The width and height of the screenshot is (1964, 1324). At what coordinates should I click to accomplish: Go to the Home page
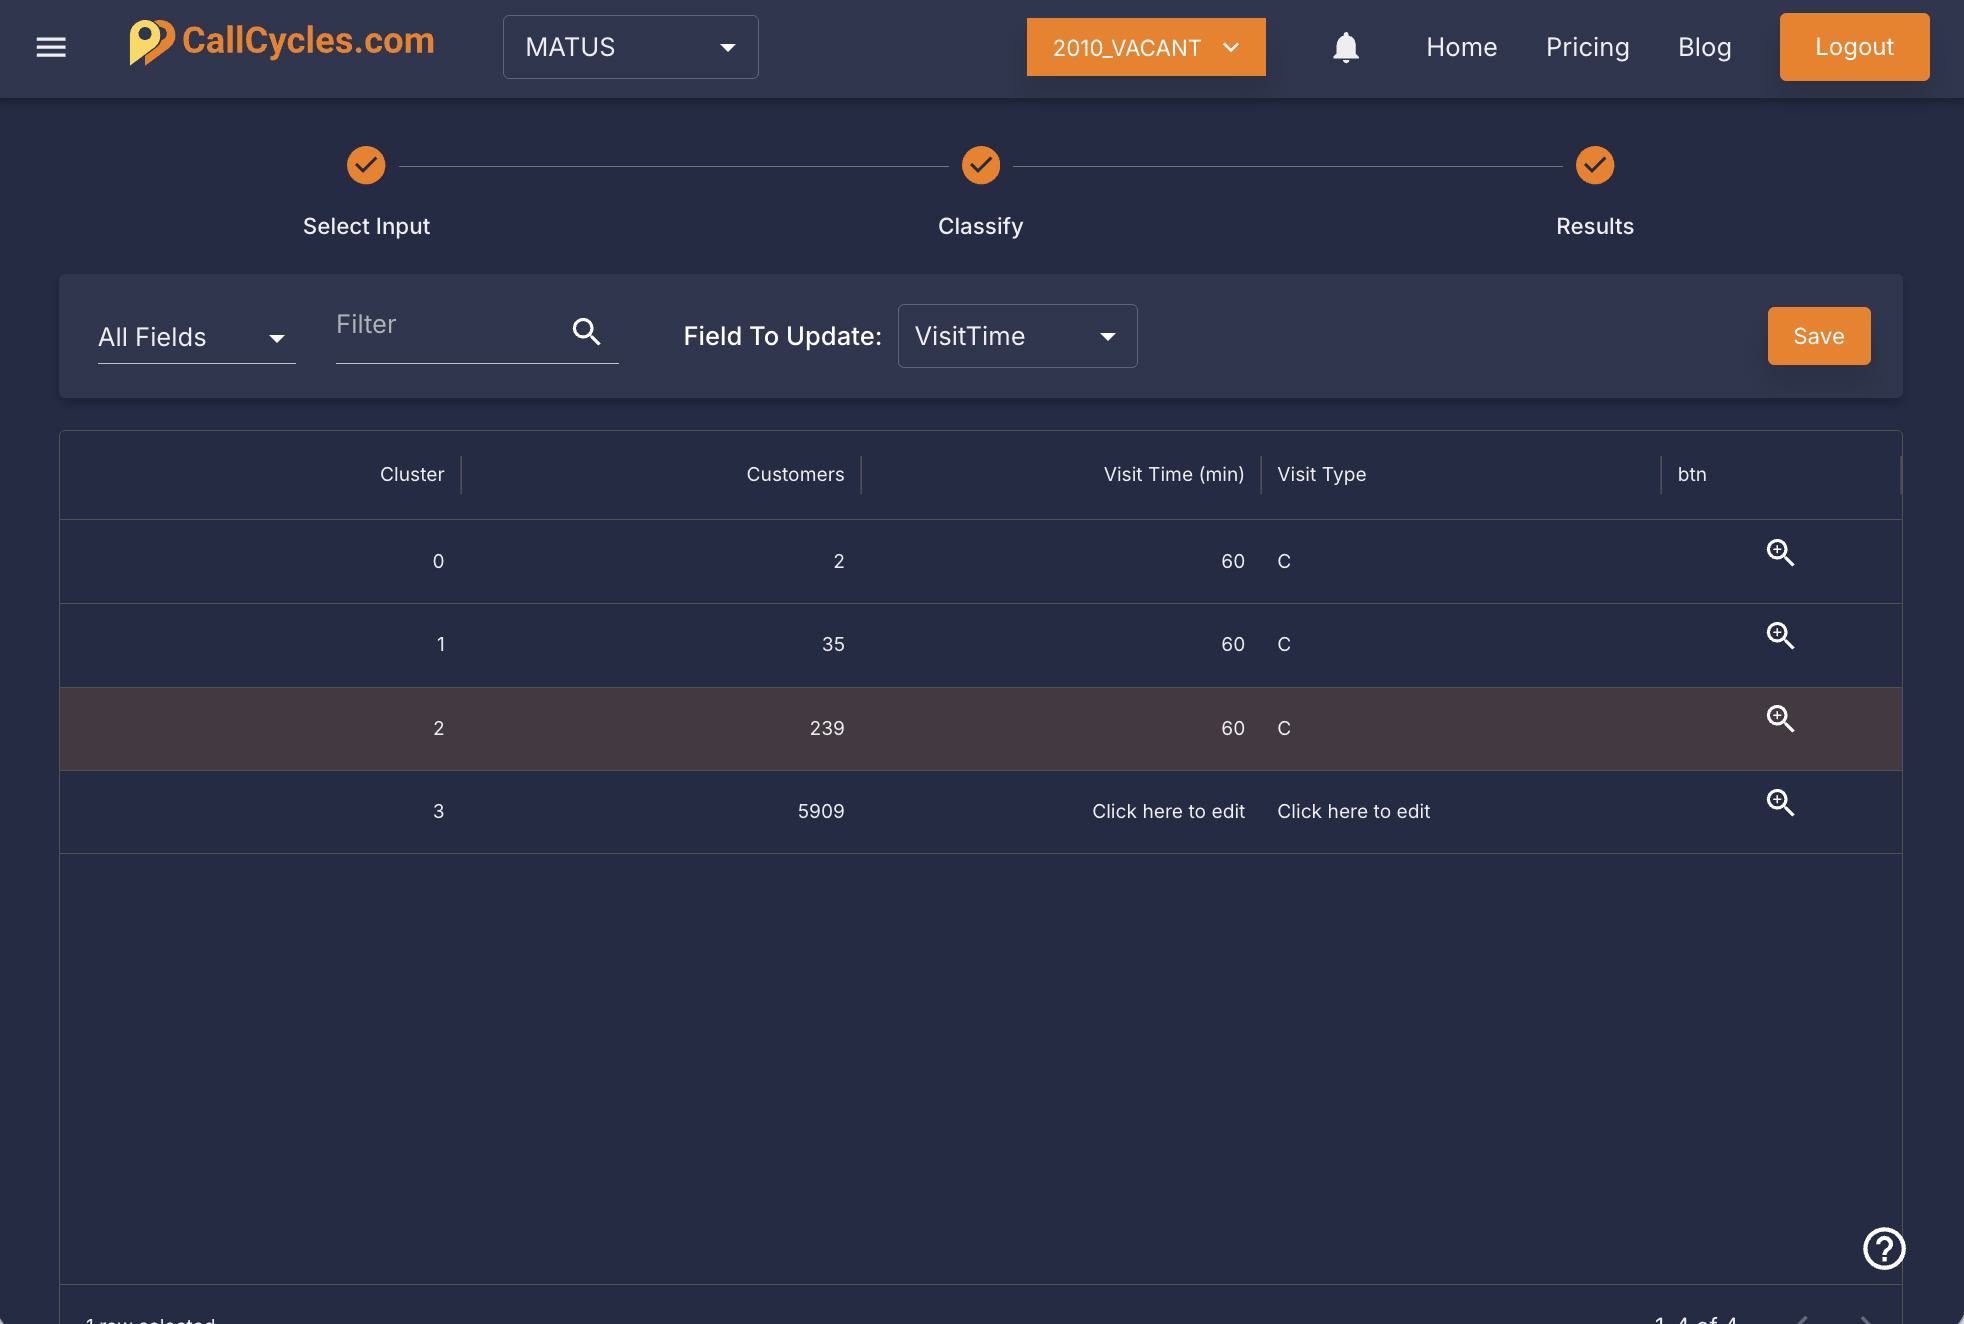pyautogui.click(x=1462, y=47)
